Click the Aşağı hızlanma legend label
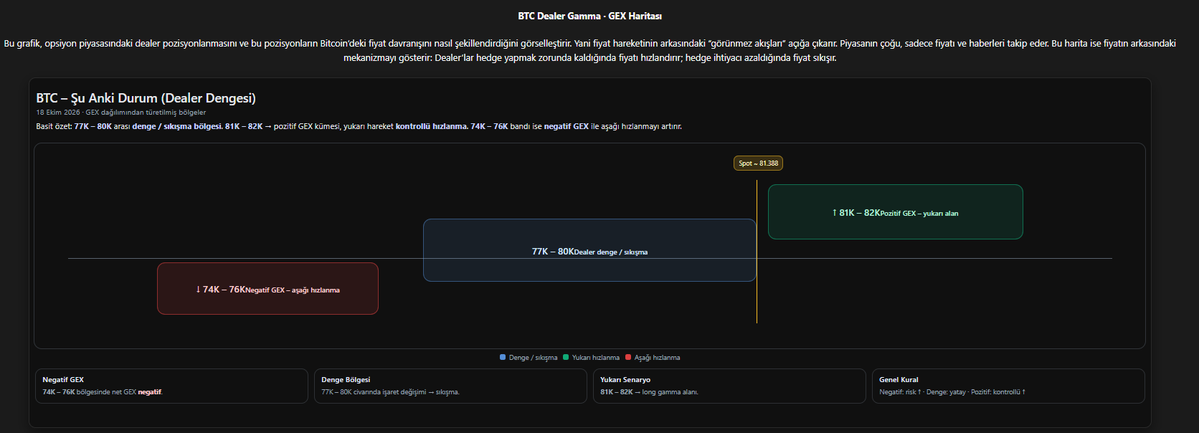Image resolution: width=1199 pixels, height=433 pixels. (x=657, y=357)
